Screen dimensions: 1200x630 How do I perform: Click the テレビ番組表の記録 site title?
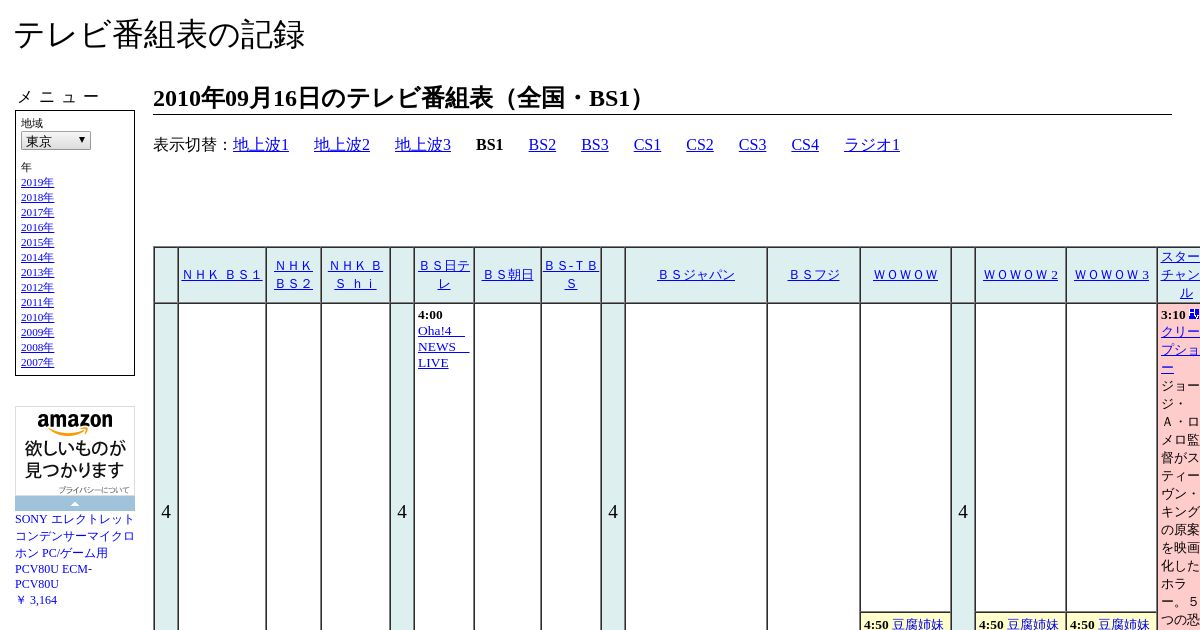click(159, 35)
